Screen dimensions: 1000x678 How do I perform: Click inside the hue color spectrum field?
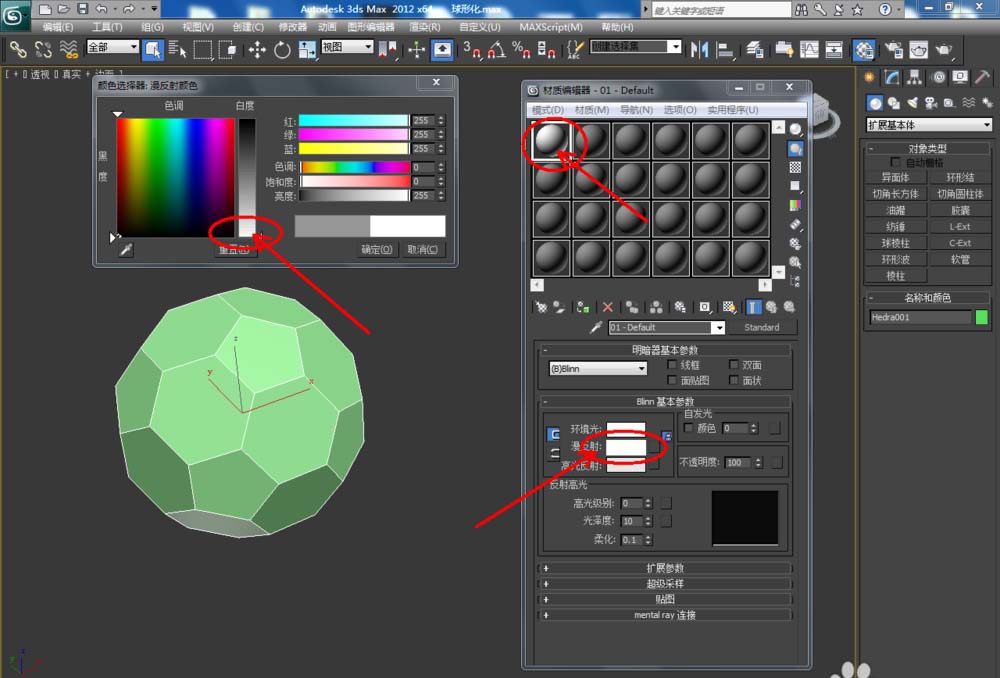click(175, 177)
